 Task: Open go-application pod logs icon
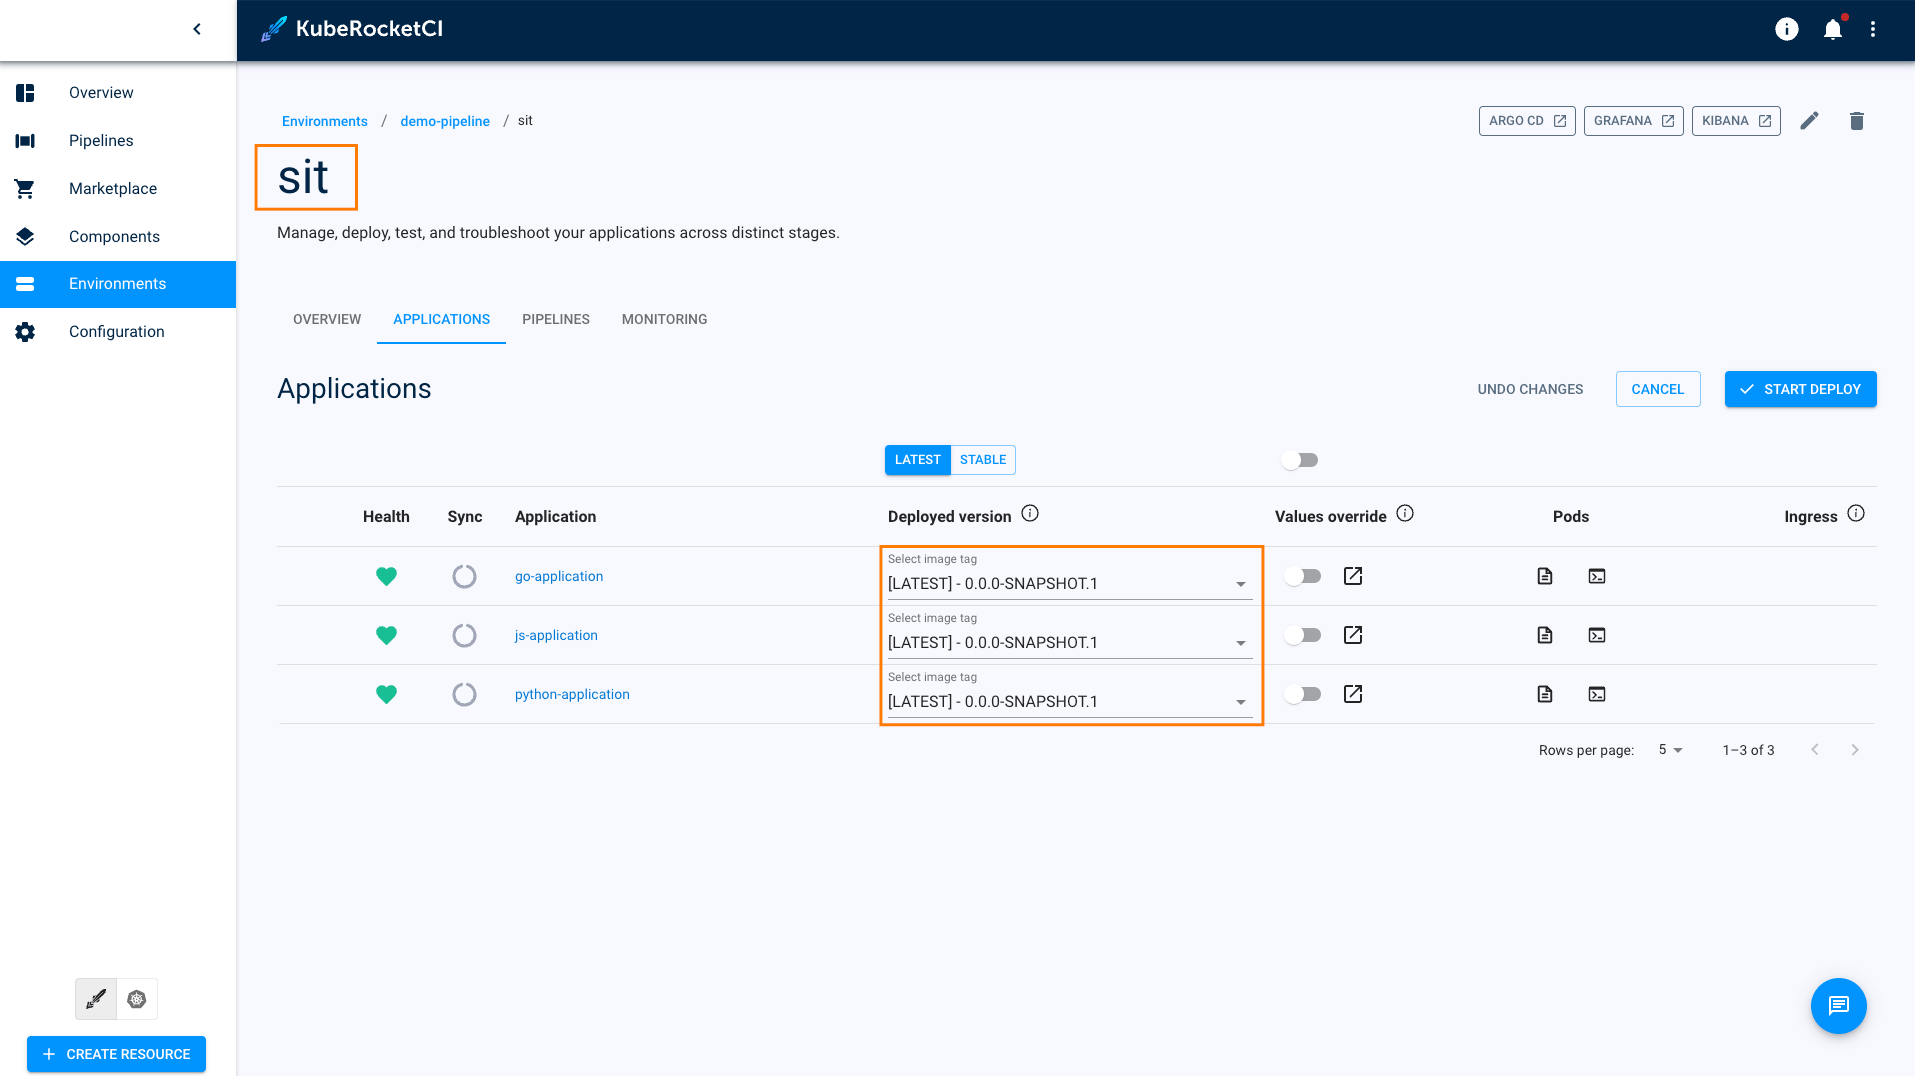pyautogui.click(x=1545, y=576)
